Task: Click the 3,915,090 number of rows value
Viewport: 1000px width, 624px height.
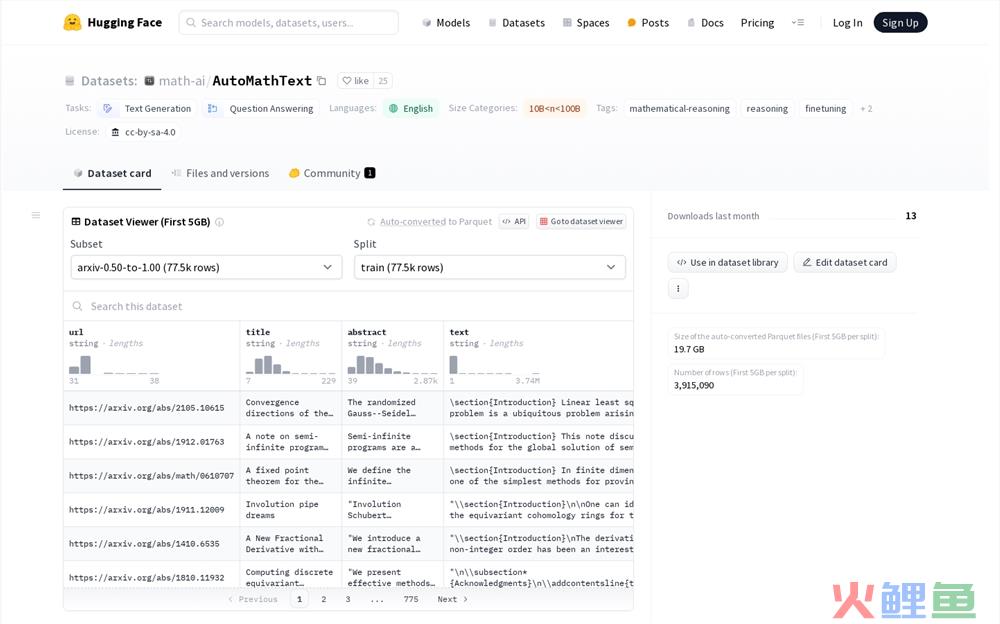Action: [x=694, y=385]
